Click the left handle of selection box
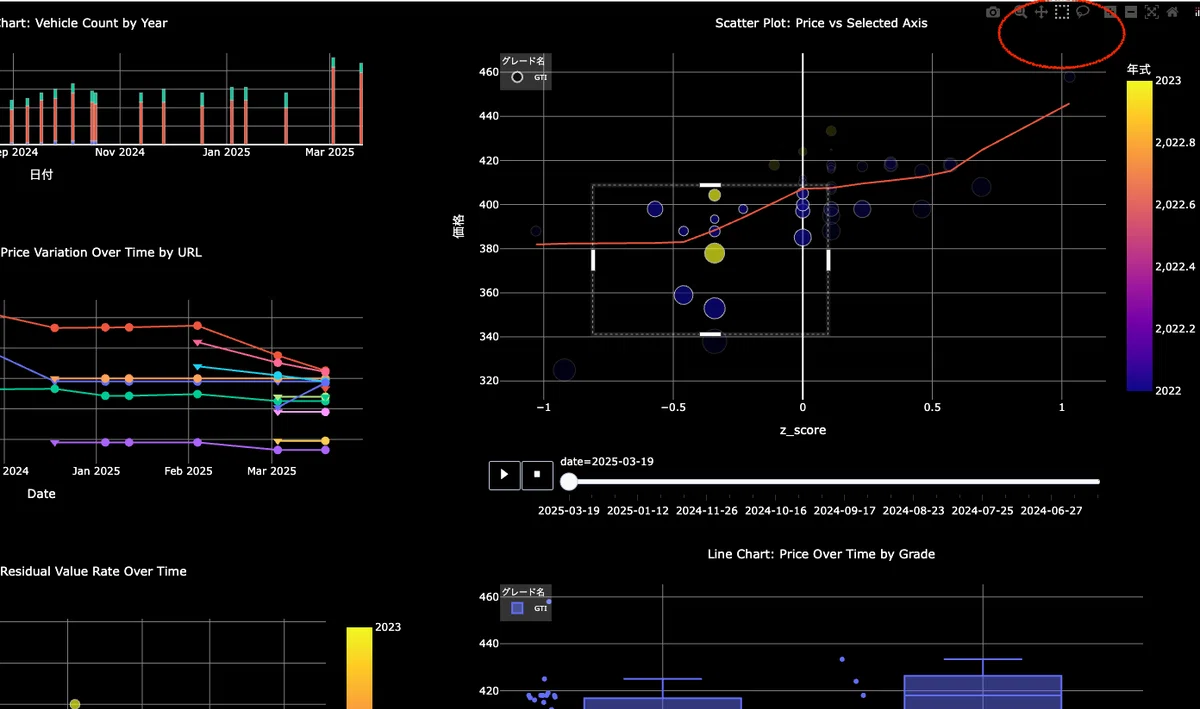 coord(593,260)
